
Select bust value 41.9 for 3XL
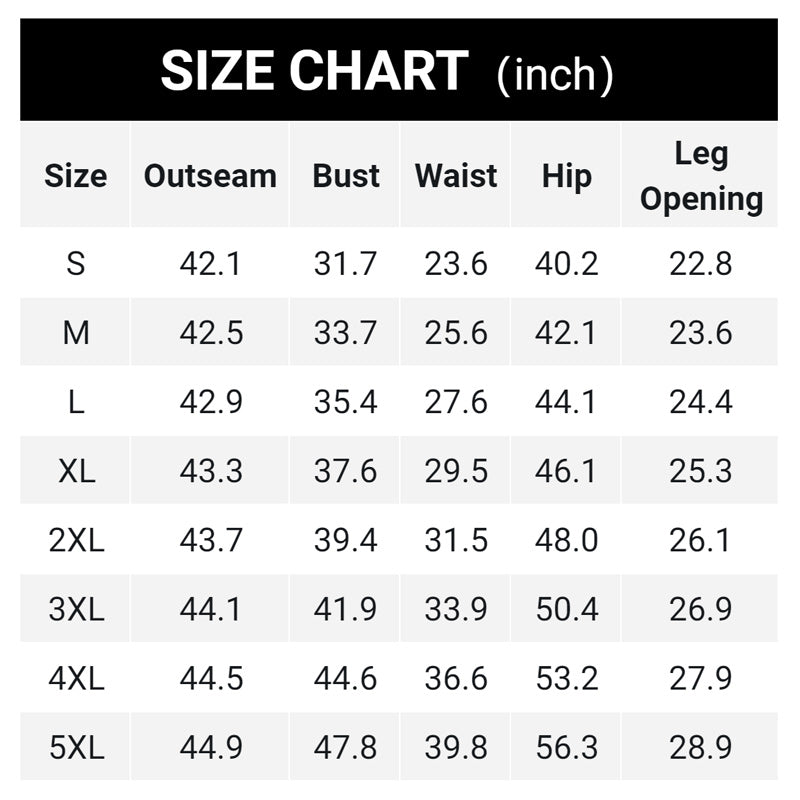[x=346, y=609]
